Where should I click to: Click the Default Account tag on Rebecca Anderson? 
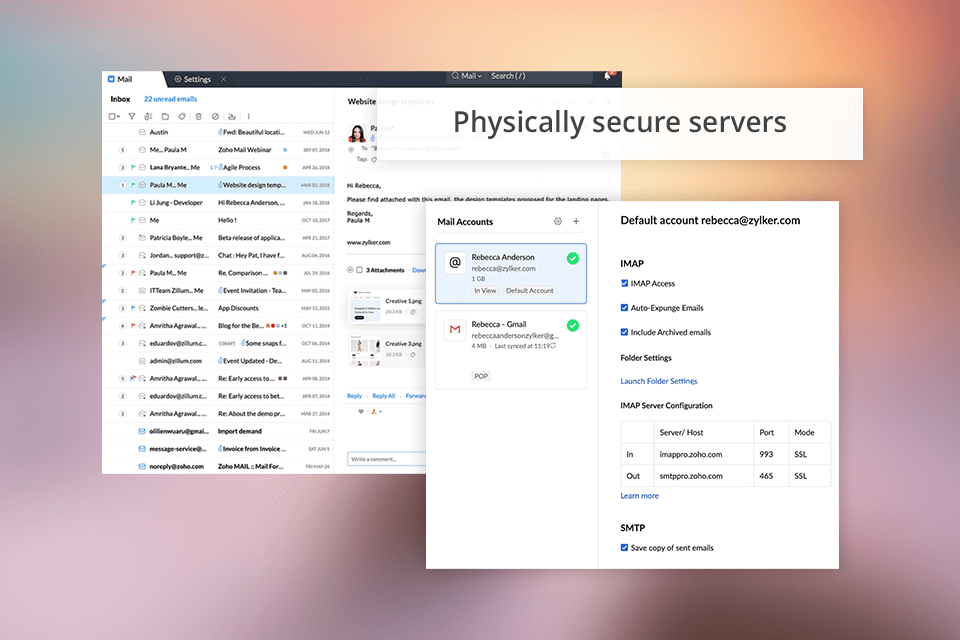click(530, 291)
